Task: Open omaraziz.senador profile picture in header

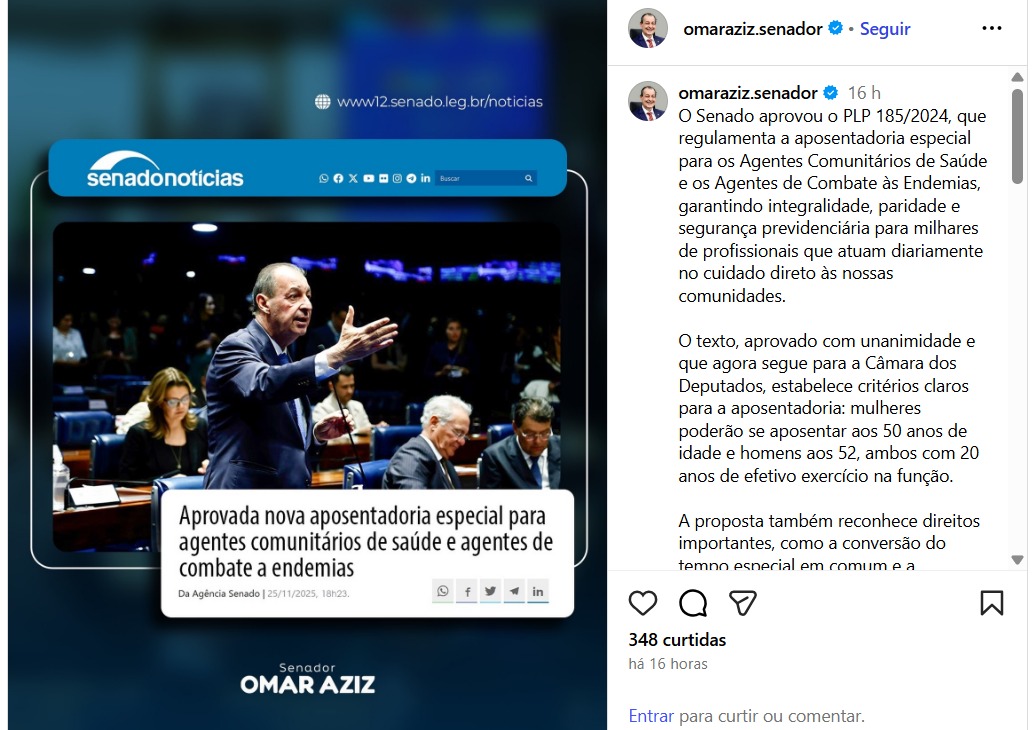Action: [x=648, y=29]
